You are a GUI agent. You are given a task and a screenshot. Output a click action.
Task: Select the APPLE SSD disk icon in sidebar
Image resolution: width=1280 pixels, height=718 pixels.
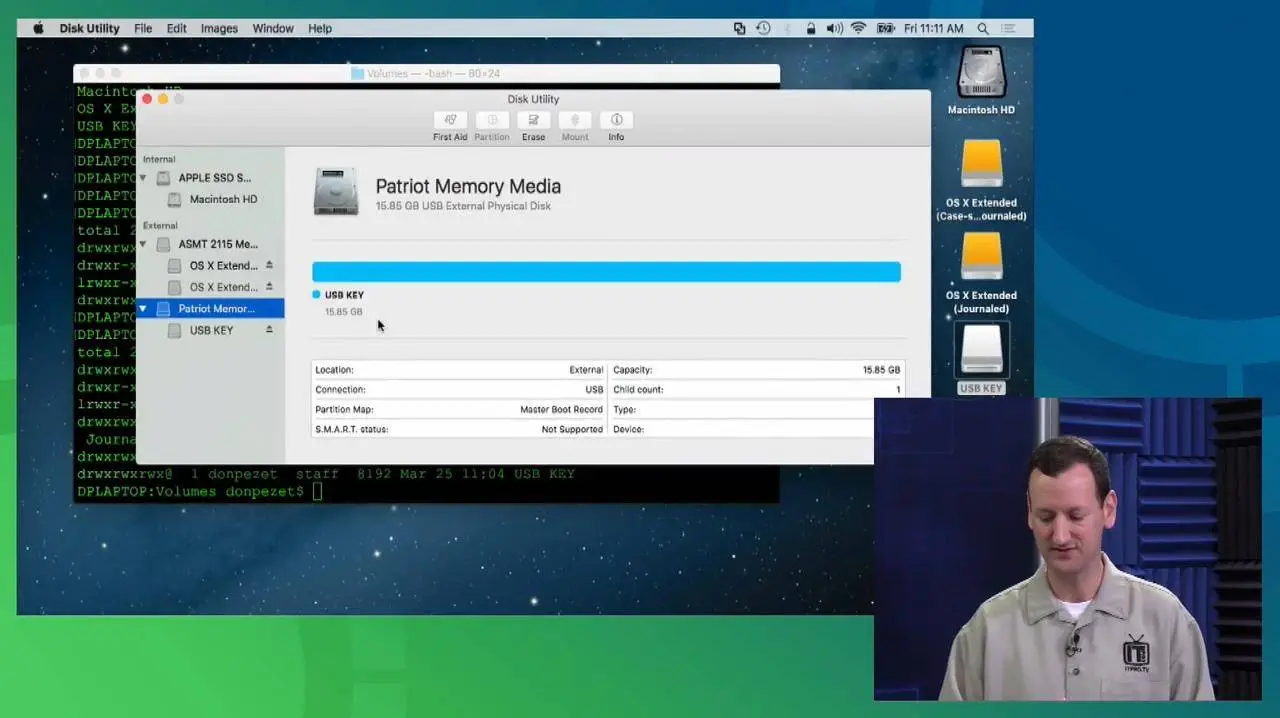tap(164, 178)
